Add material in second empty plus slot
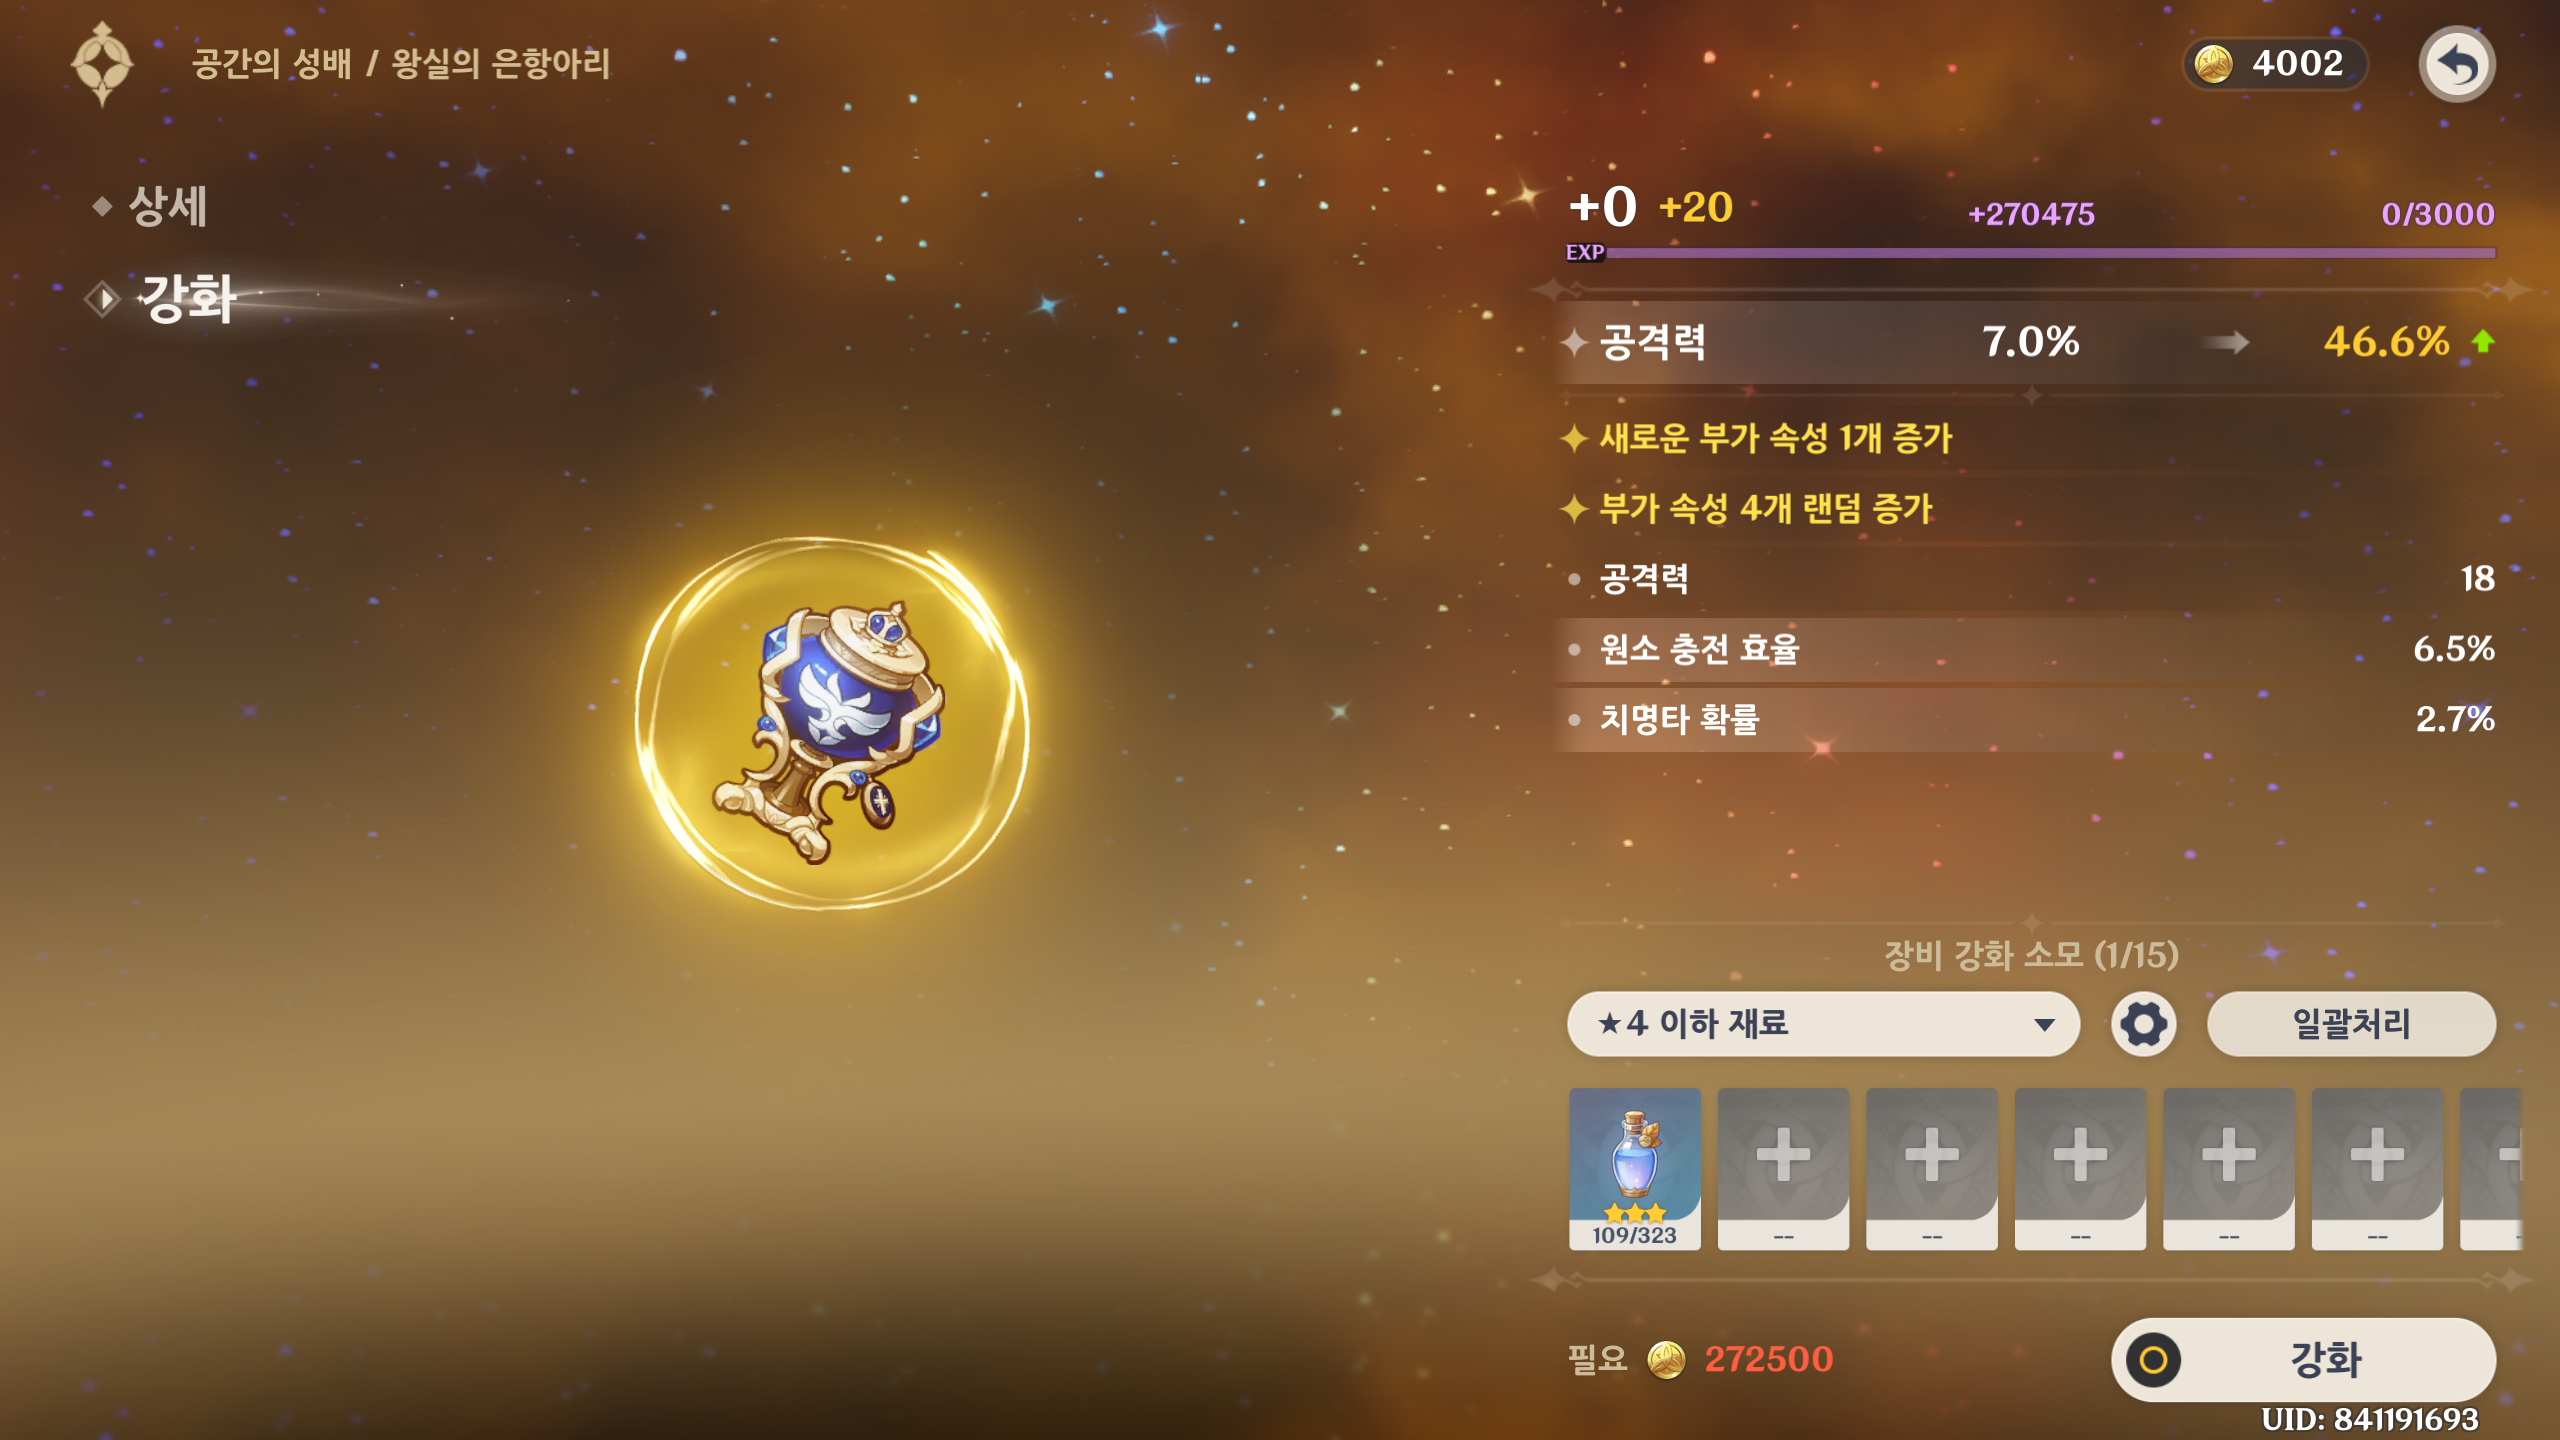Image resolution: width=2560 pixels, height=1440 pixels. tap(1931, 1168)
